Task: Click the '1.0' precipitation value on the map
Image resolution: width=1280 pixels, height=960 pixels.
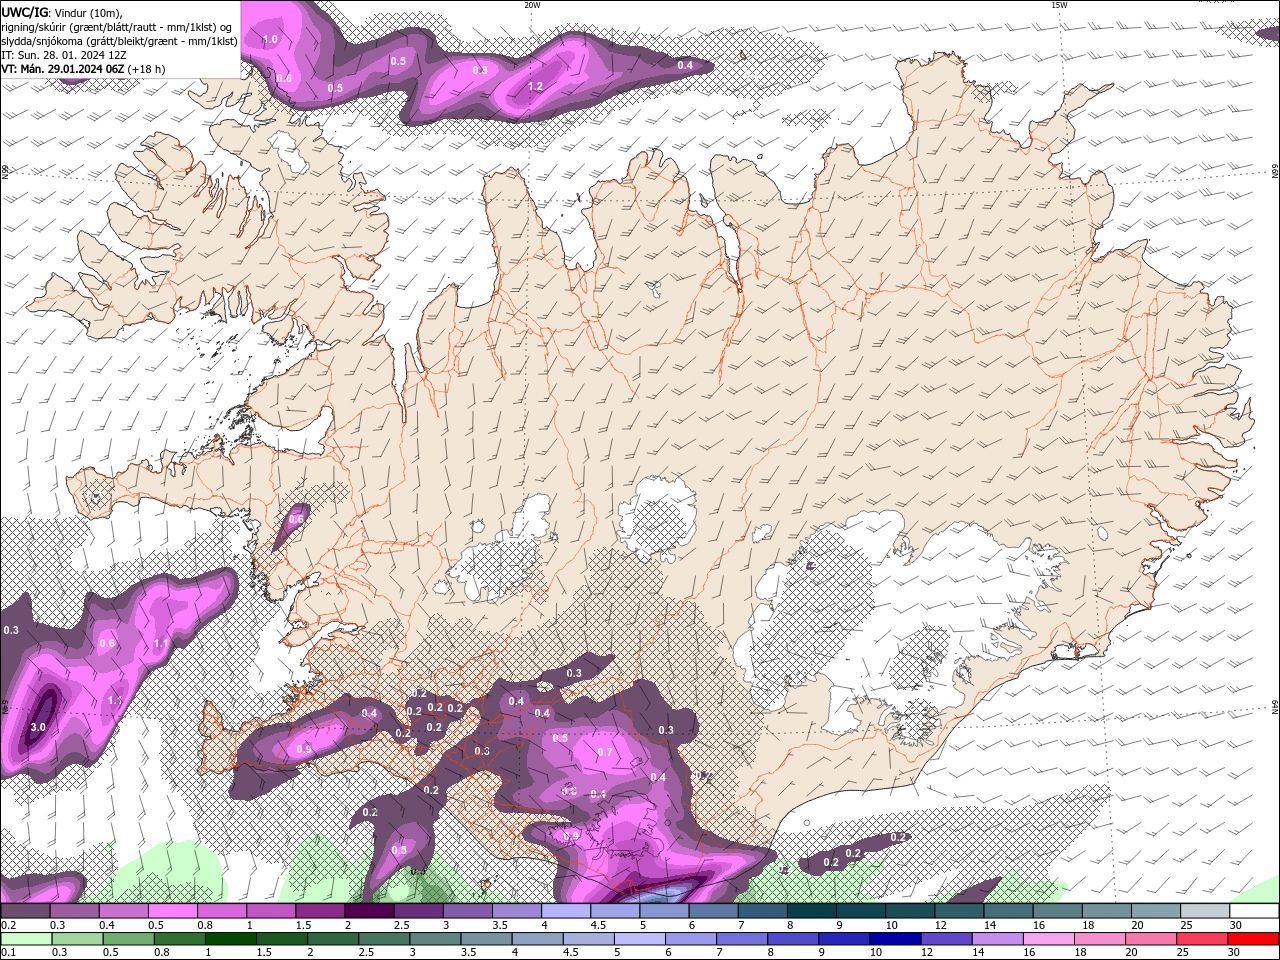Action: point(270,40)
